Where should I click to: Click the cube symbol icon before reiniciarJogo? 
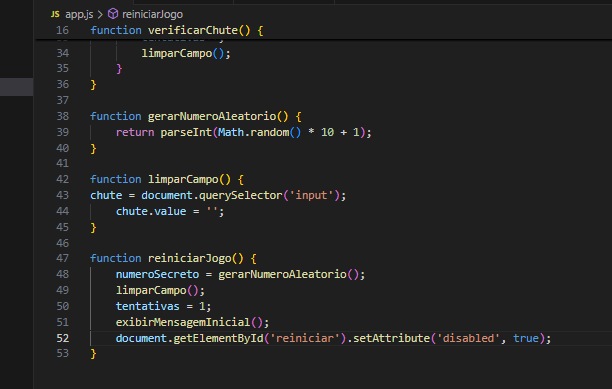coord(113,14)
